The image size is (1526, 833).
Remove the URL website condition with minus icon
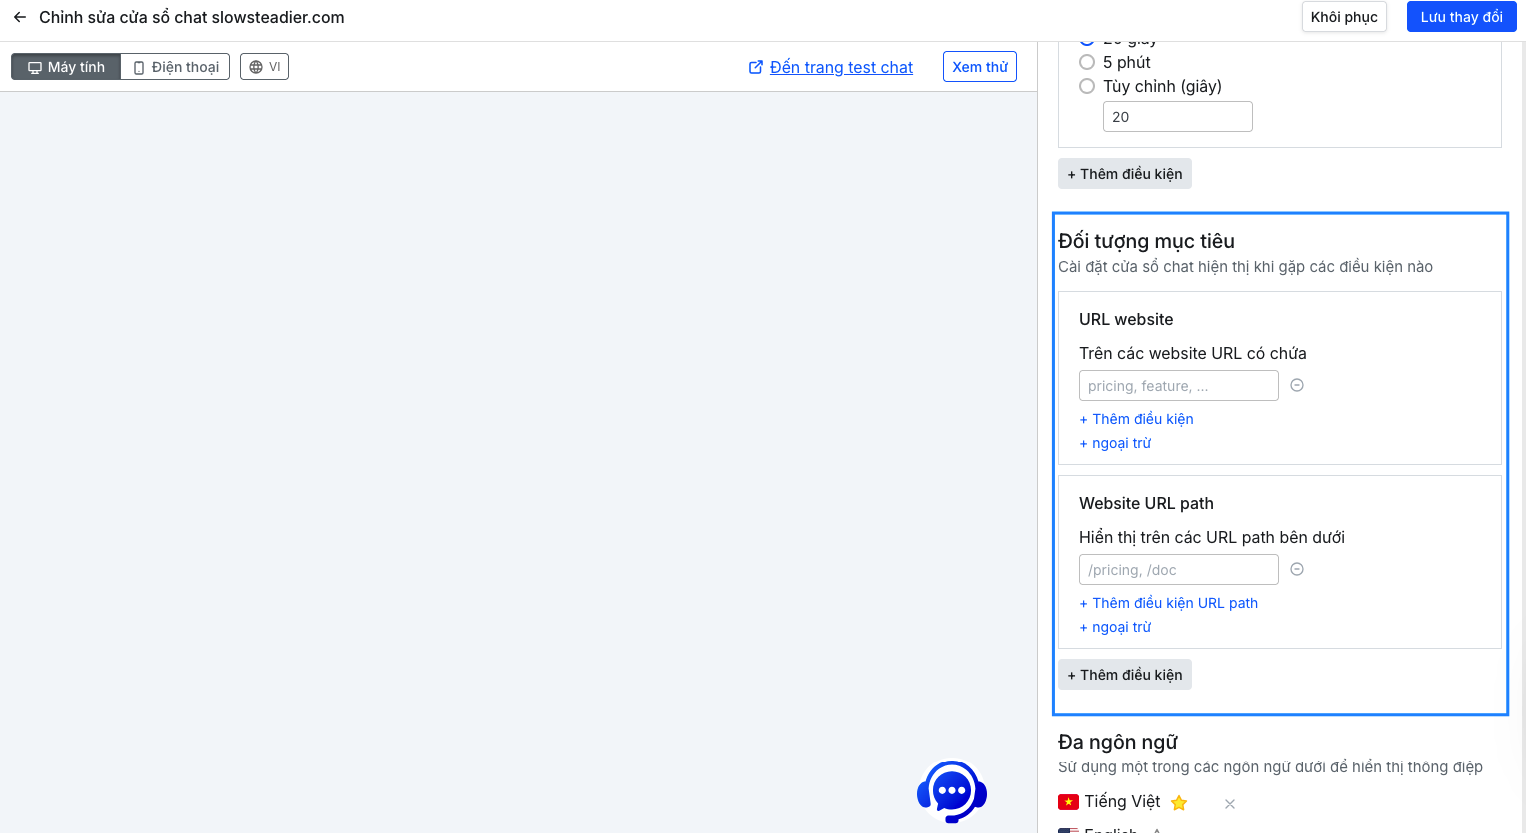pos(1297,385)
